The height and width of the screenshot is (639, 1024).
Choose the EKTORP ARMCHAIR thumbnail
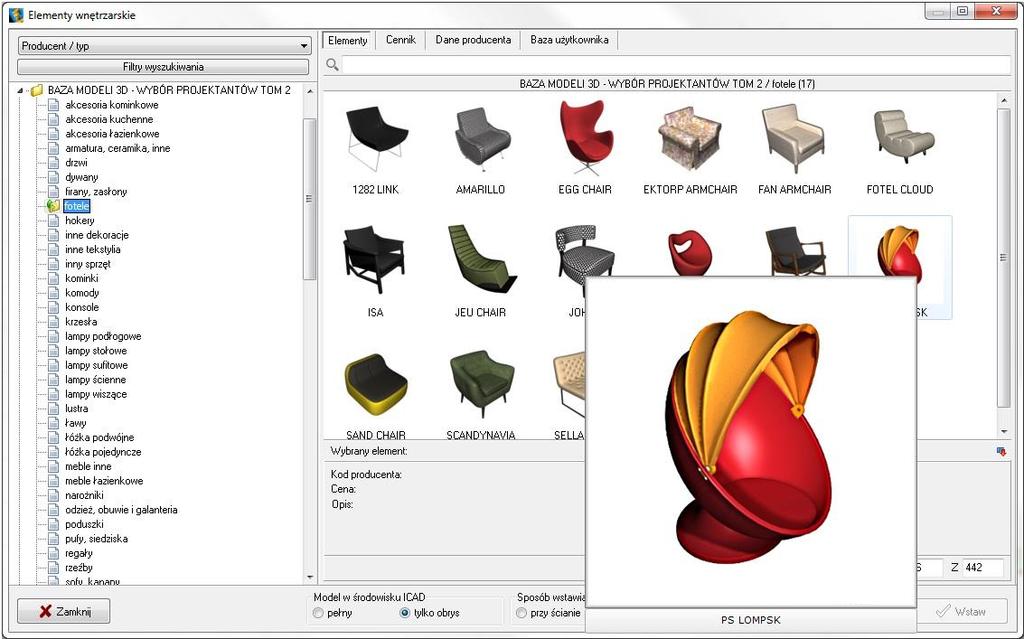click(690, 139)
